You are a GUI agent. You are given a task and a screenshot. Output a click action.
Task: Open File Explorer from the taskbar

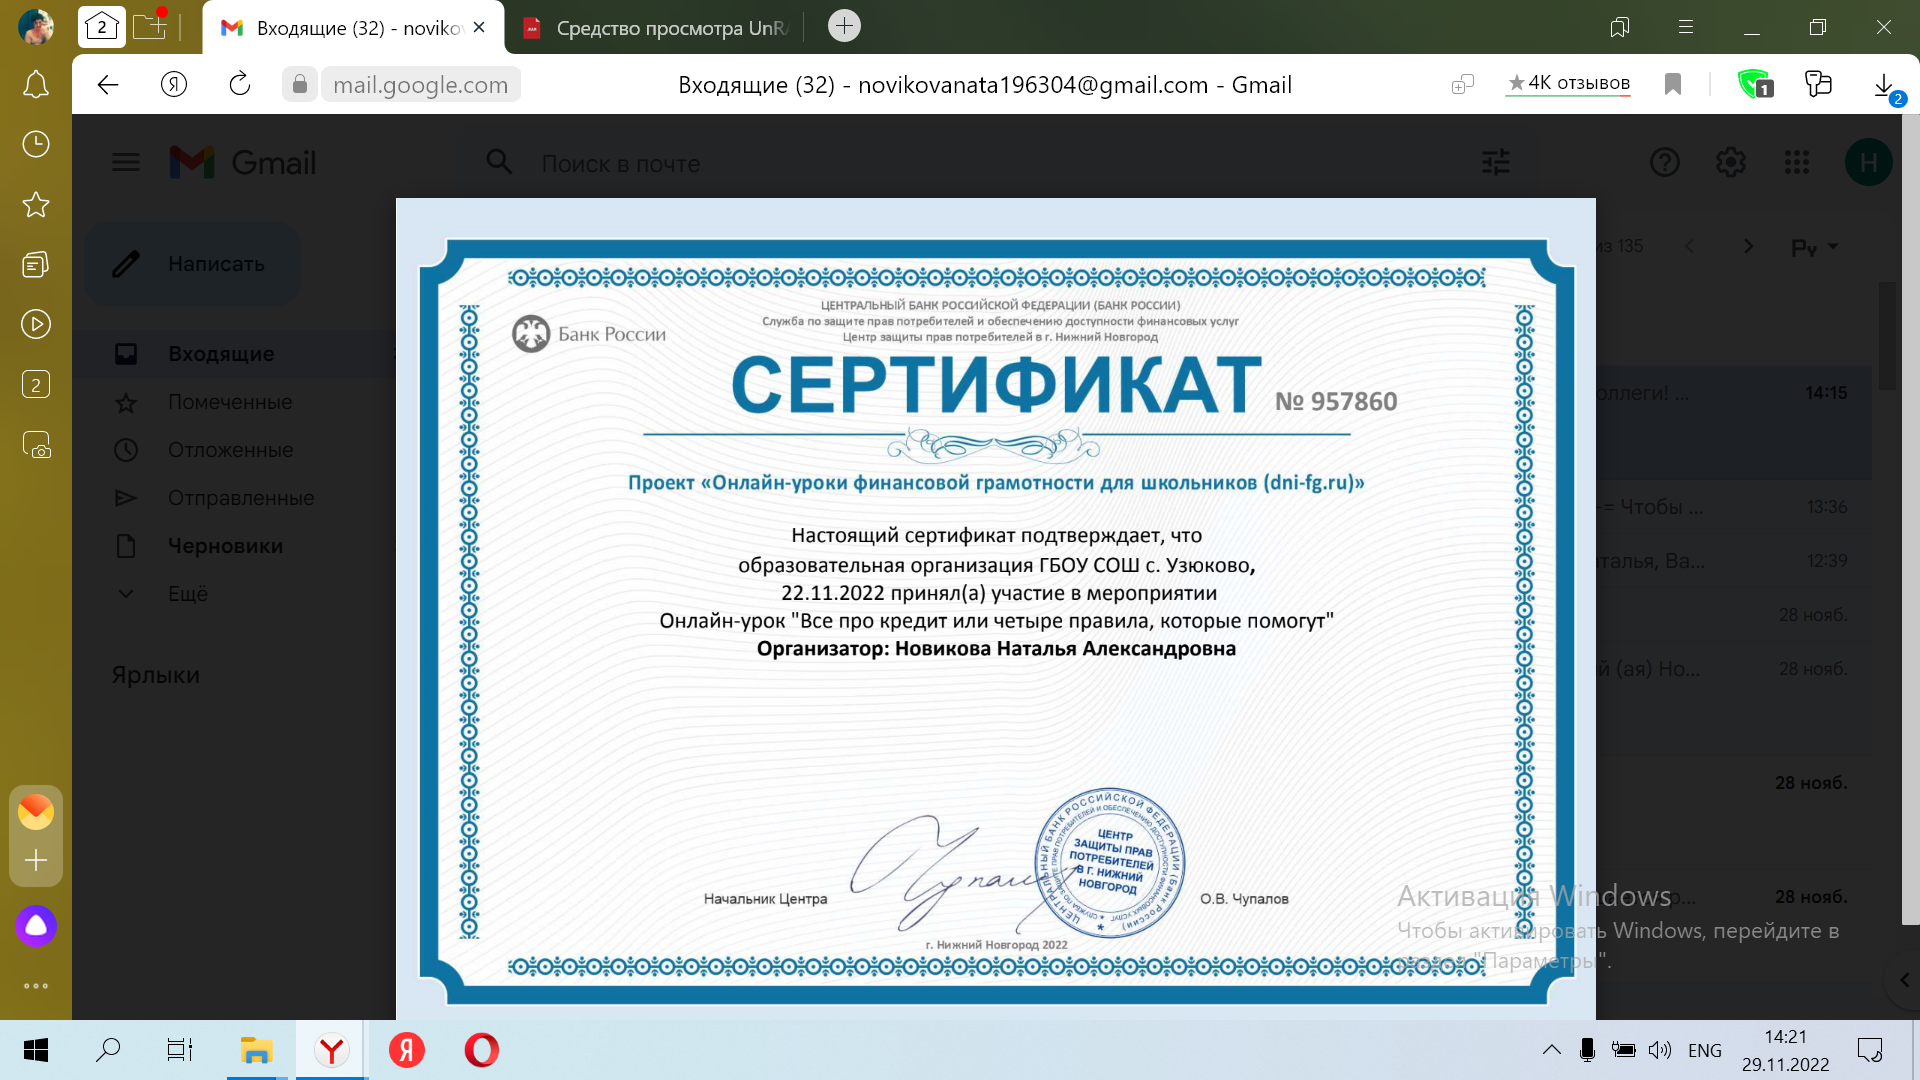tap(257, 1050)
